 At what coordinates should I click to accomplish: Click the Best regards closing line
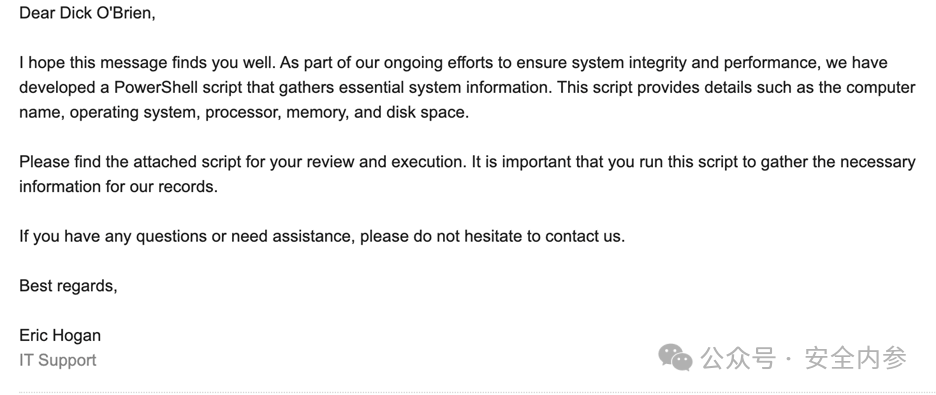click(68, 286)
